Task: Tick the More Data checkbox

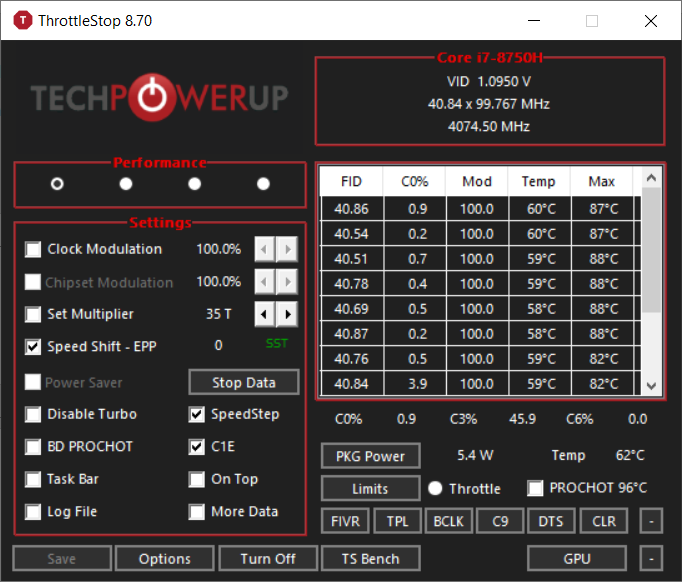Action: point(197,512)
